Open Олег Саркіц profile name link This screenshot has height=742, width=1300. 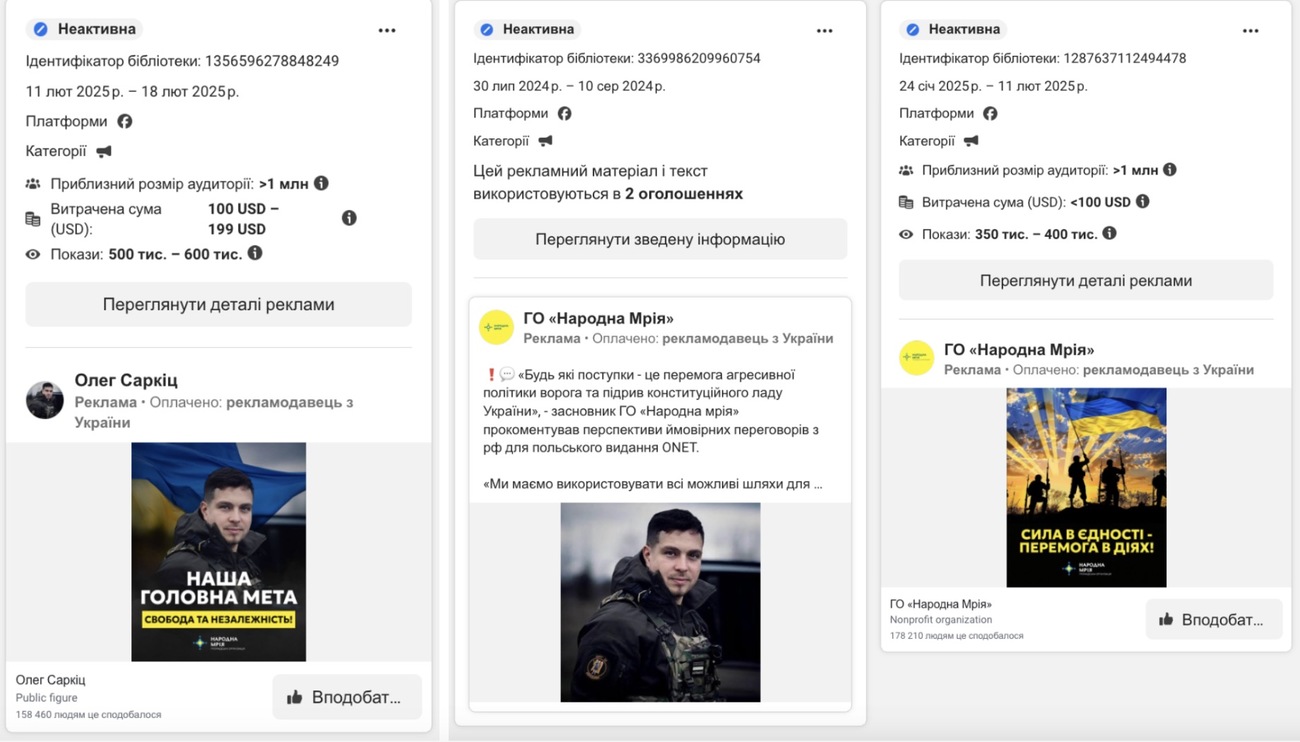click(x=126, y=380)
